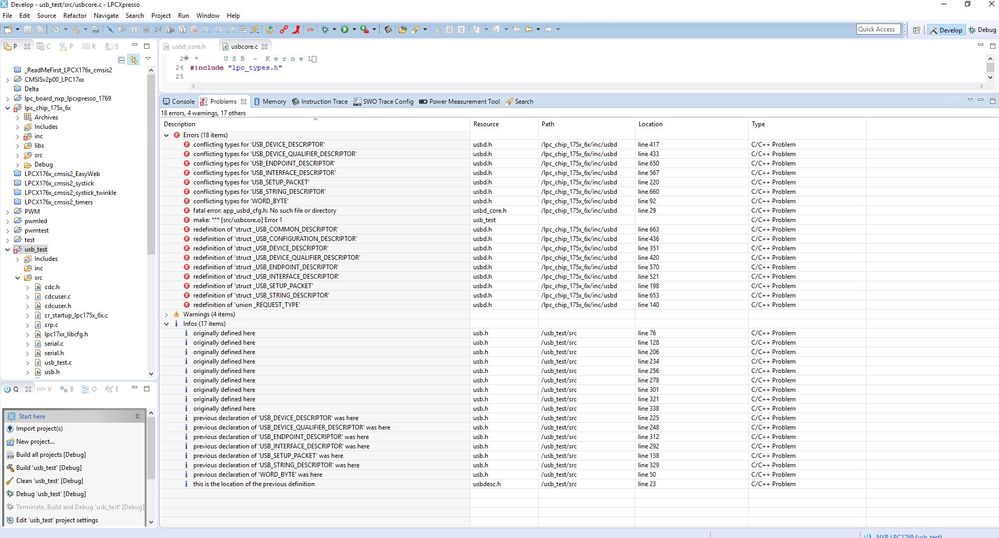Expand the CMSISv2p00_LPC17xx project
The height and width of the screenshot is (538, 999).
pos(8,80)
